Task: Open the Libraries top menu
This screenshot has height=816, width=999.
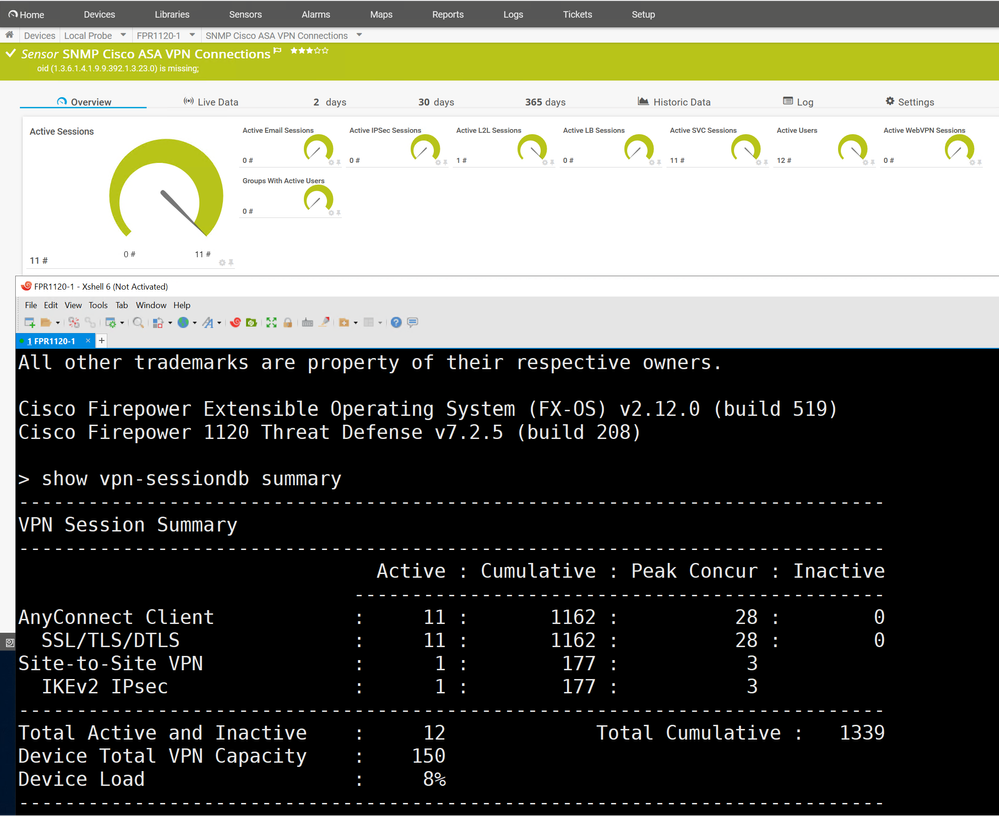Action: [x=172, y=14]
